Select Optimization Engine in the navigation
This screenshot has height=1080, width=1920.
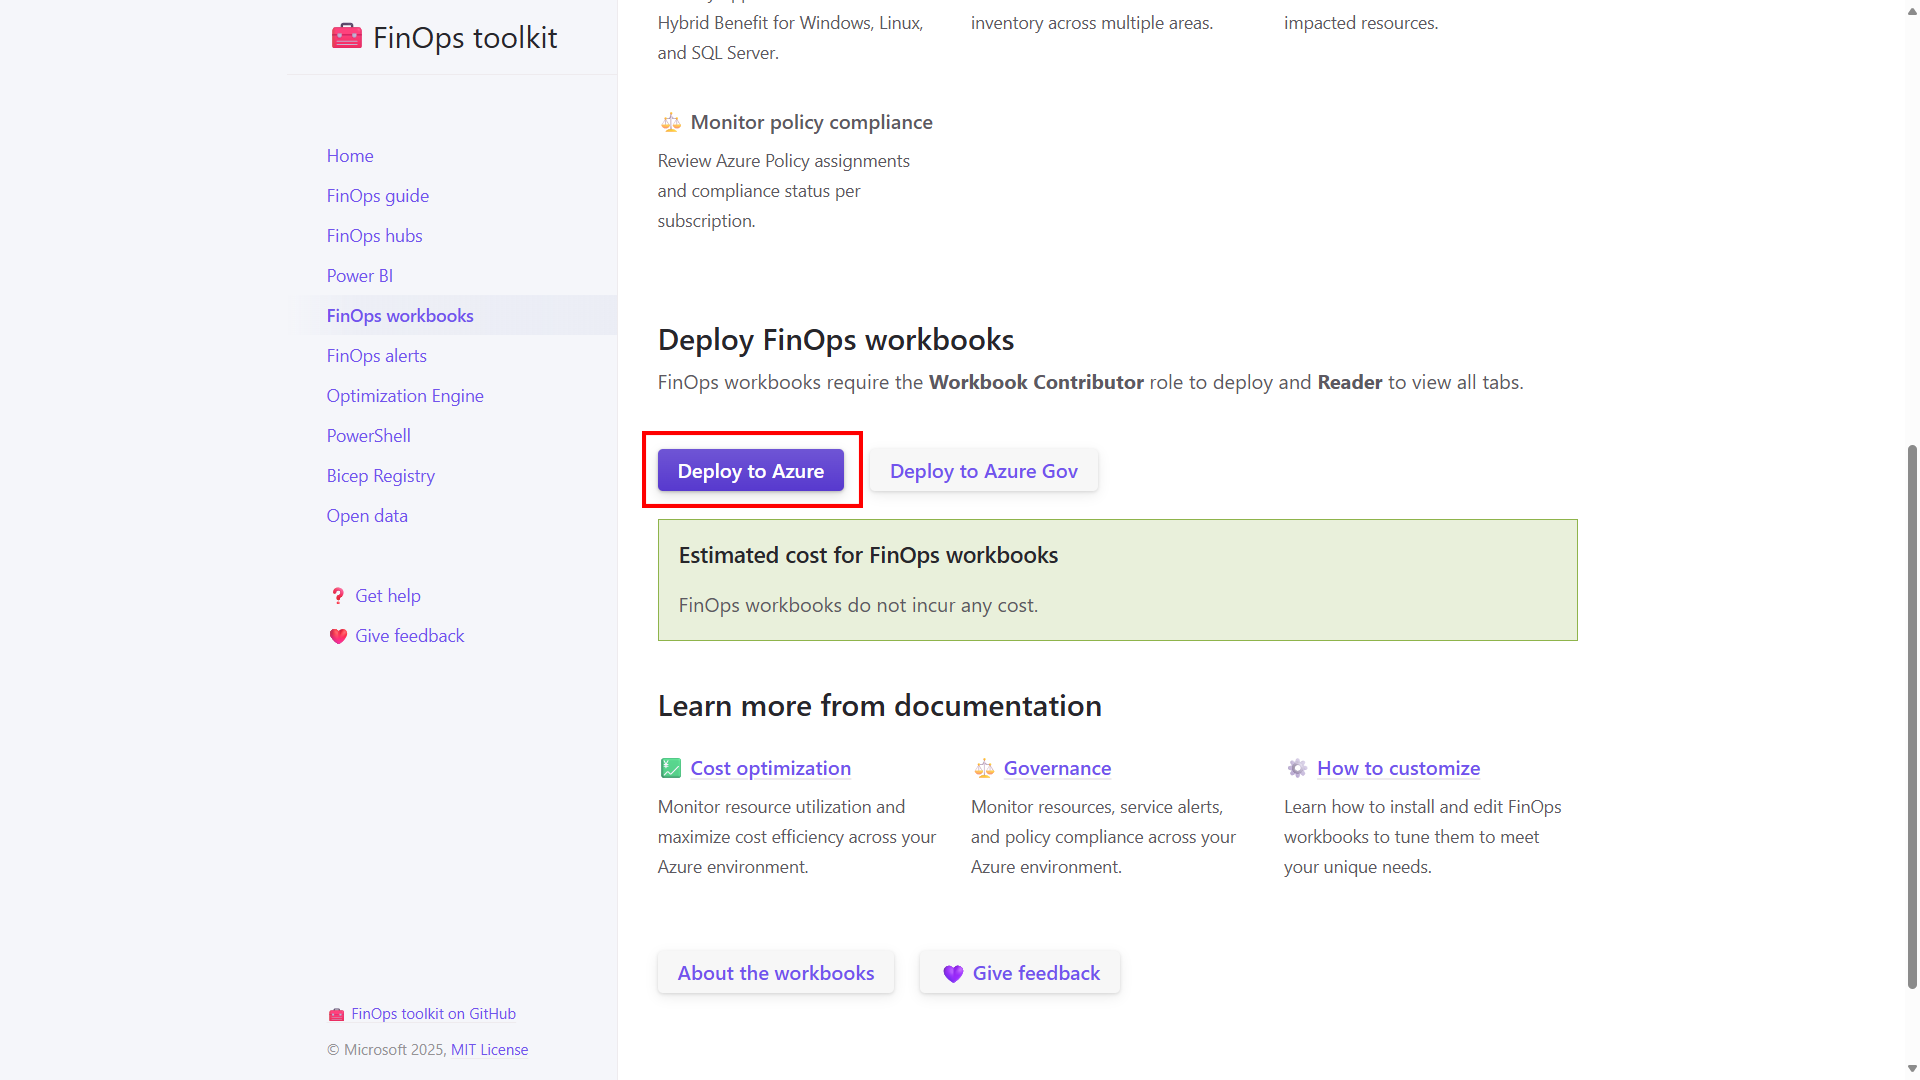[x=405, y=396]
